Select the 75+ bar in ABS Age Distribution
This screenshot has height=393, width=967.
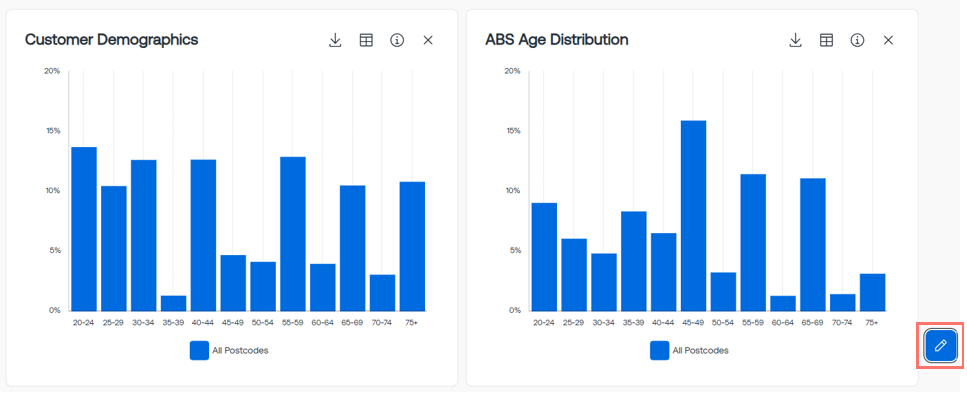(x=873, y=292)
